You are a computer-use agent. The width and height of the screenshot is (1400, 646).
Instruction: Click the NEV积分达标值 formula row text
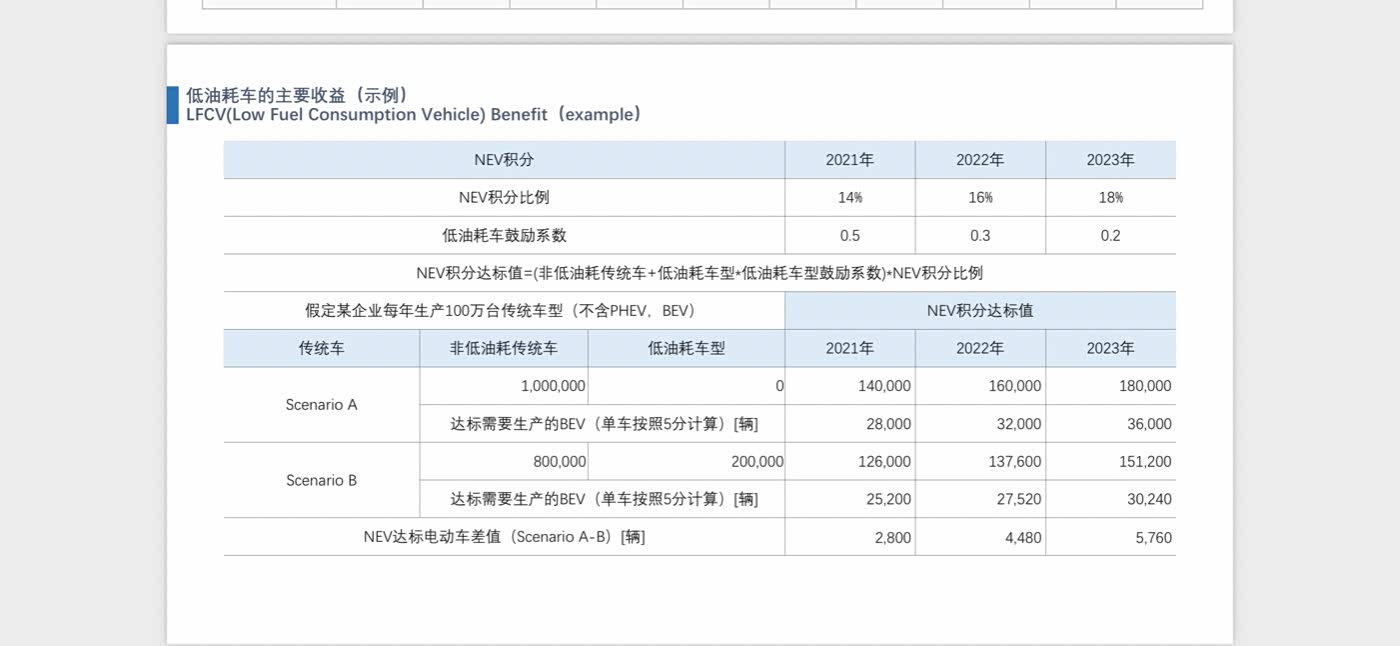pos(699,273)
